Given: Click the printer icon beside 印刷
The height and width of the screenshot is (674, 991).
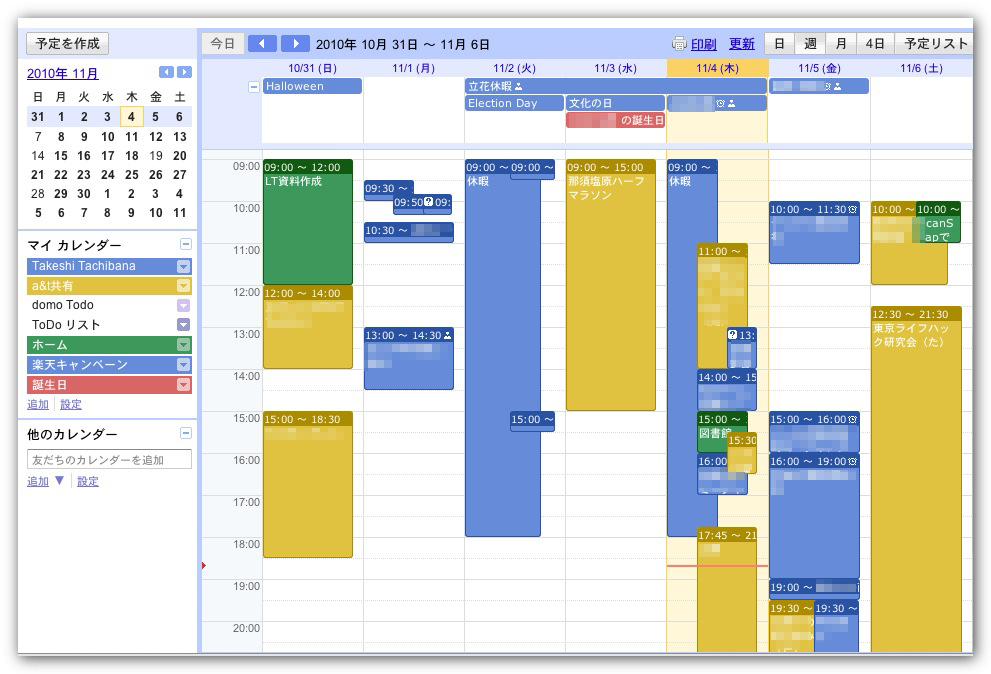Looking at the screenshot, I should (679, 44).
